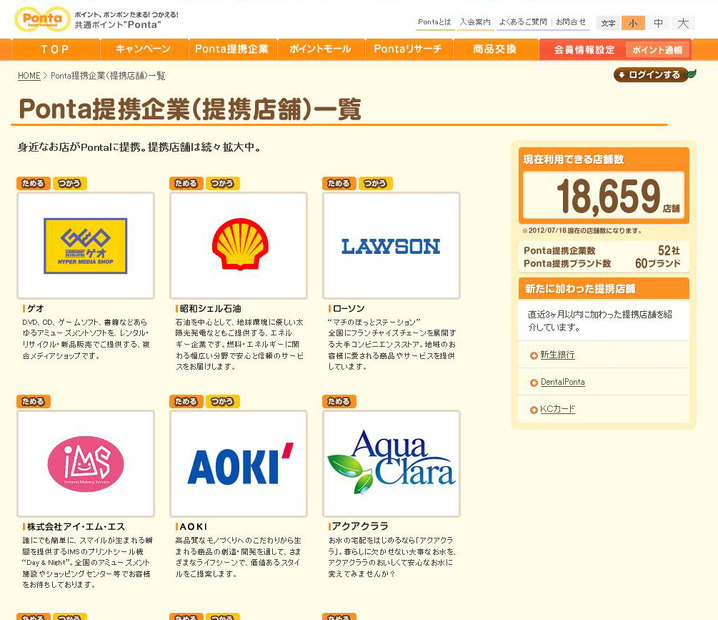Click the AOKI store name heading
718x620 pixels.
193,527
